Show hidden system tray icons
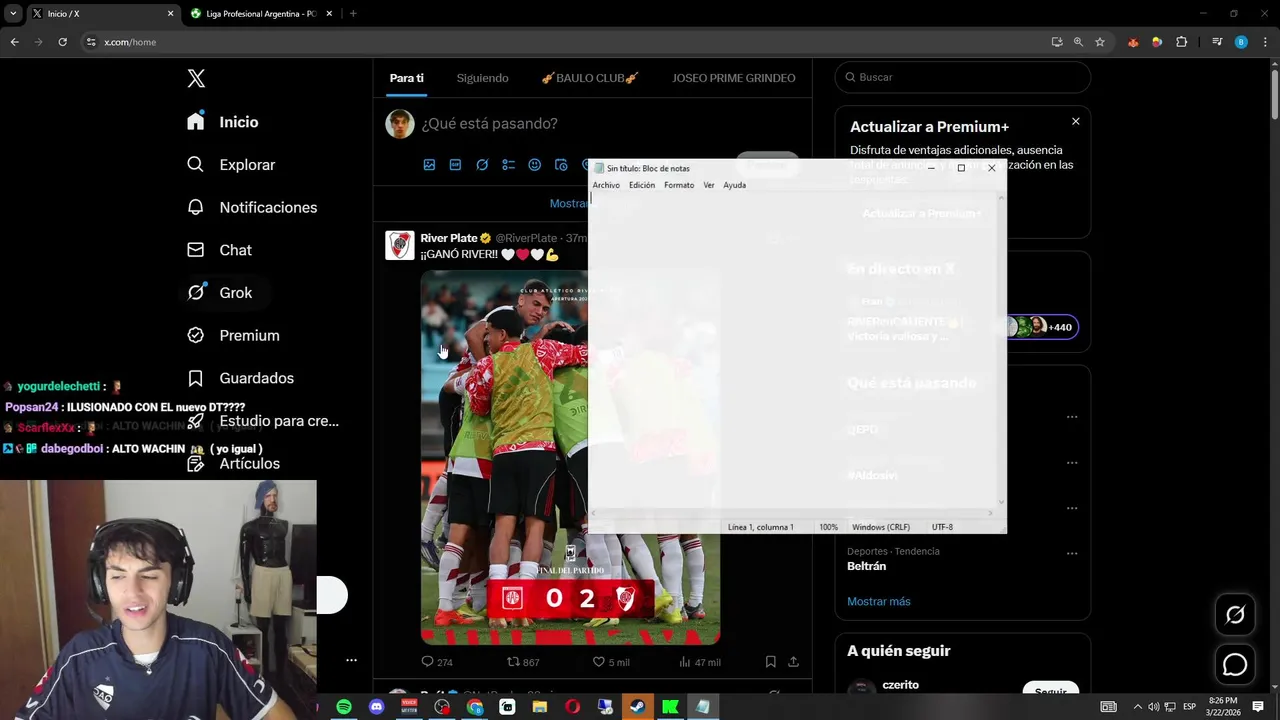This screenshot has width=1280, height=720. [x=1137, y=707]
